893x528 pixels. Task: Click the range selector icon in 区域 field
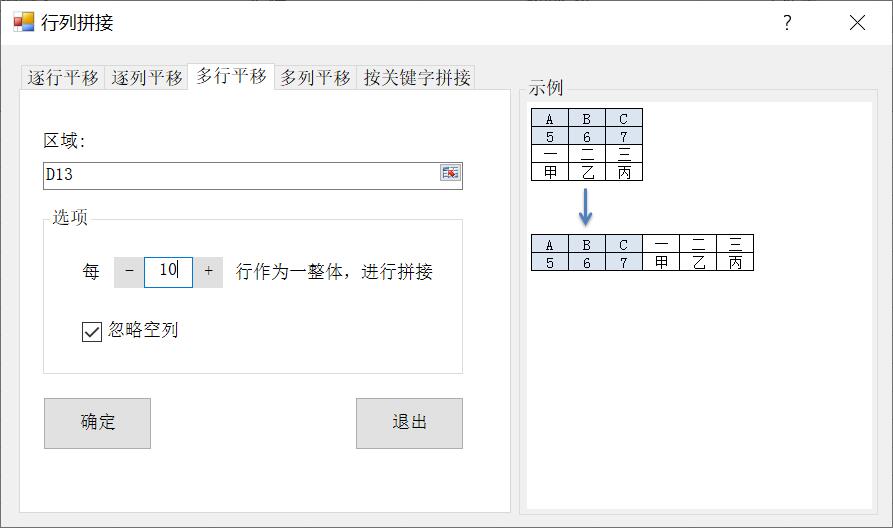[450, 173]
